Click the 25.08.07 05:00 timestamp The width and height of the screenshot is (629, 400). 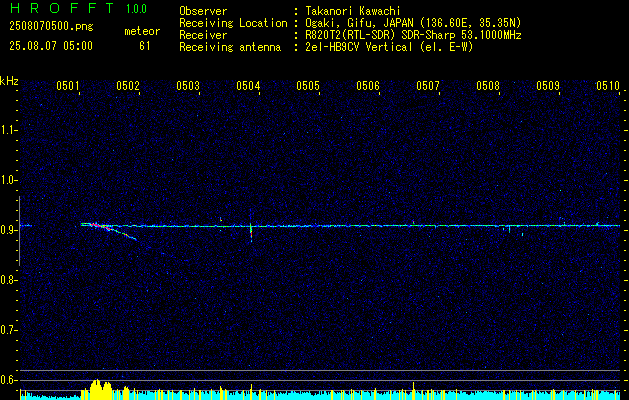coord(51,46)
